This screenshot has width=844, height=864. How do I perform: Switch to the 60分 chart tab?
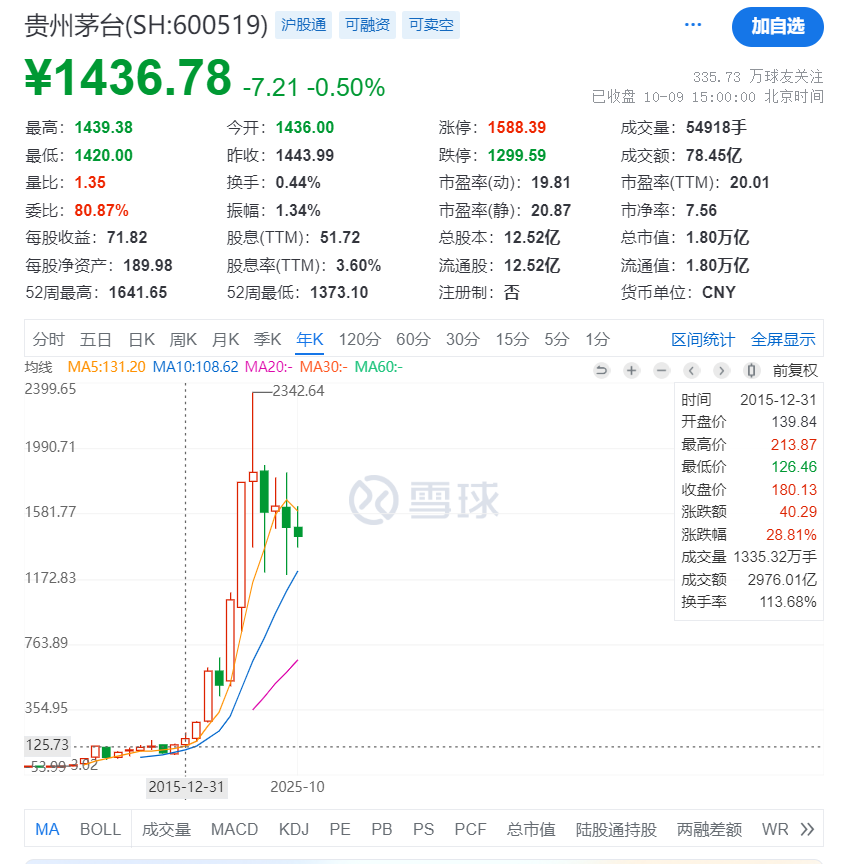point(413,339)
